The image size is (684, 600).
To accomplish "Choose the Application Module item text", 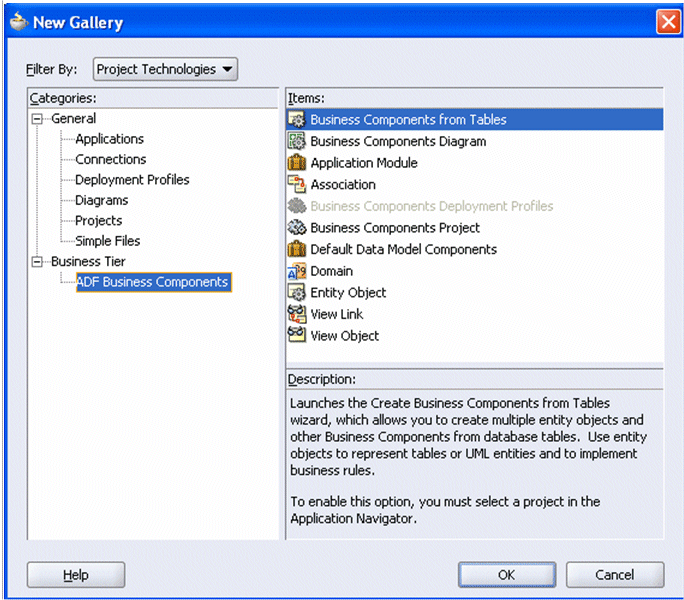I will 364,163.
